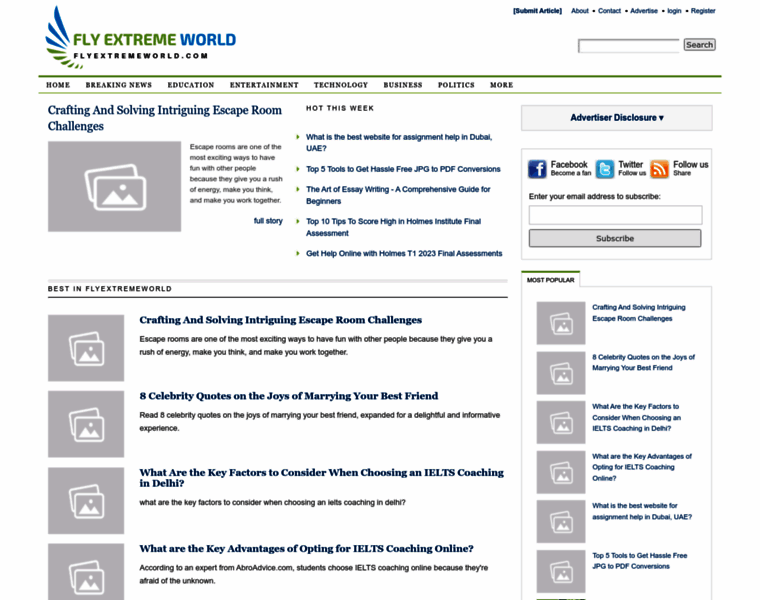Open the EDUCATION menu
The height and width of the screenshot is (600, 760).
click(x=191, y=85)
